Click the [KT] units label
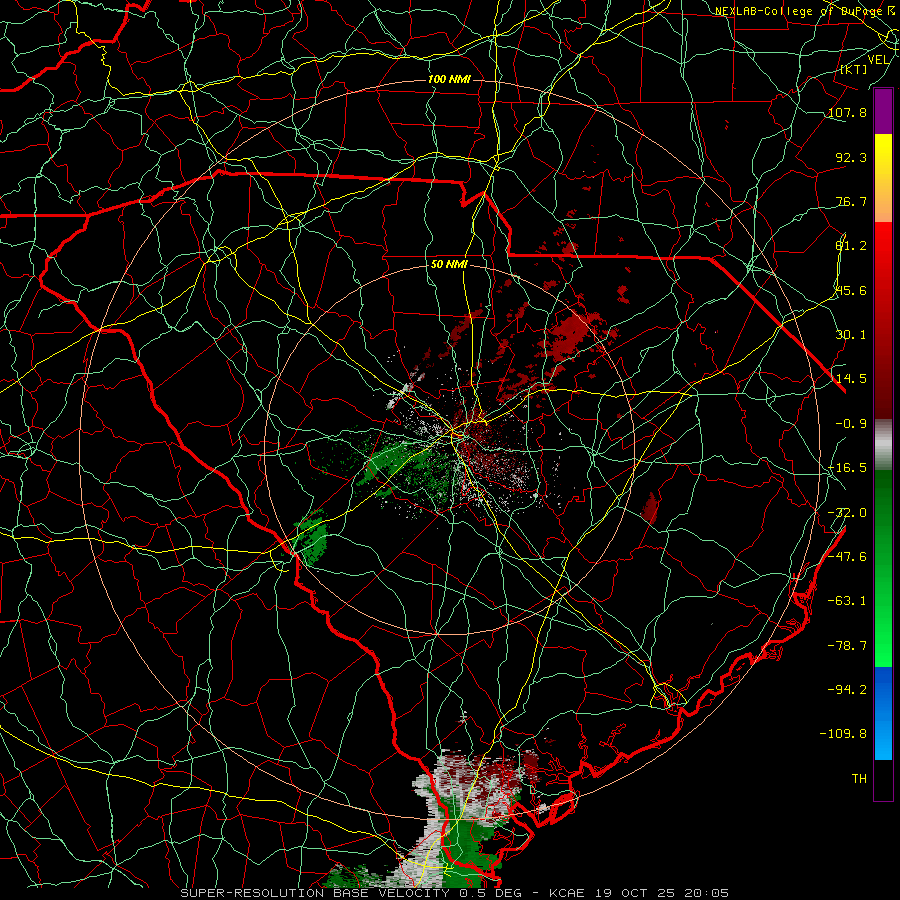Screen dimensions: 900x900 pyautogui.click(x=854, y=69)
